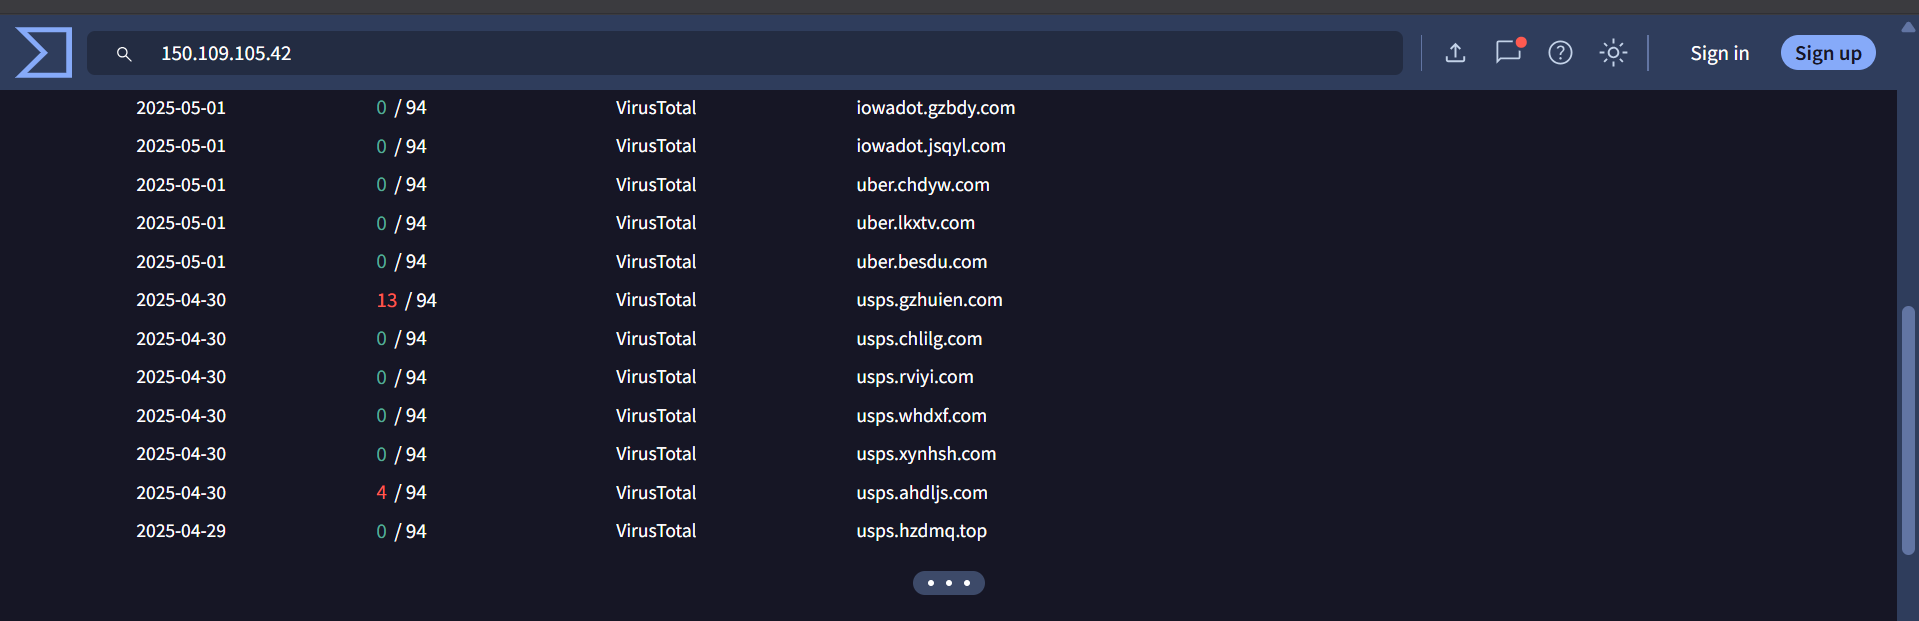Click the search magnifier icon

[123, 54]
